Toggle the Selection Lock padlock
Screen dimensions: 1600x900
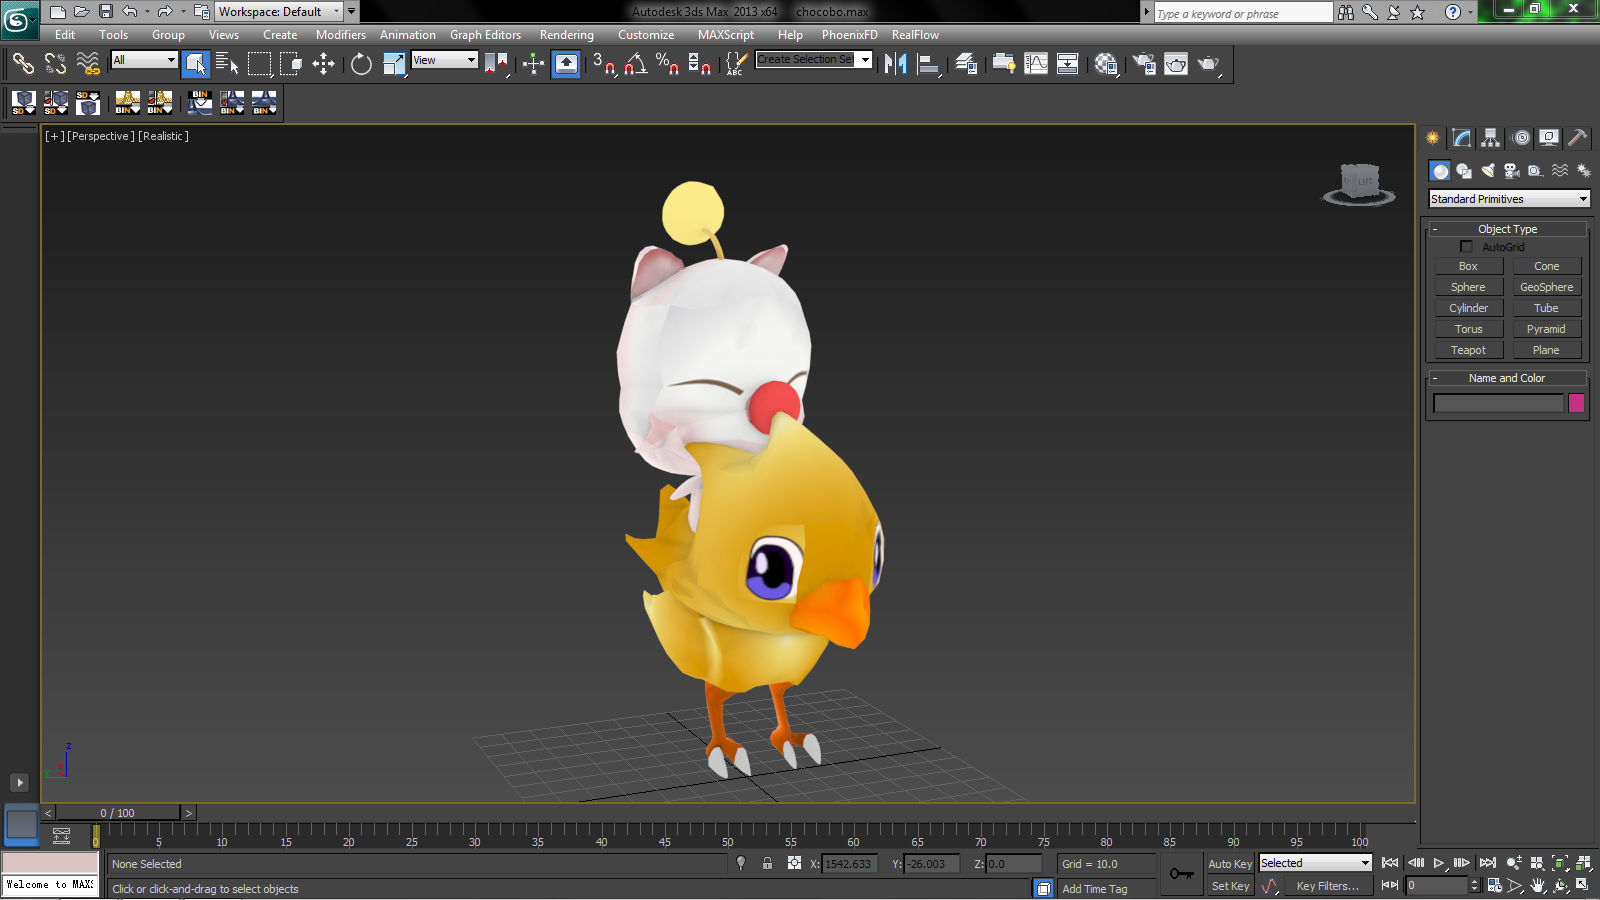(767, 863)
